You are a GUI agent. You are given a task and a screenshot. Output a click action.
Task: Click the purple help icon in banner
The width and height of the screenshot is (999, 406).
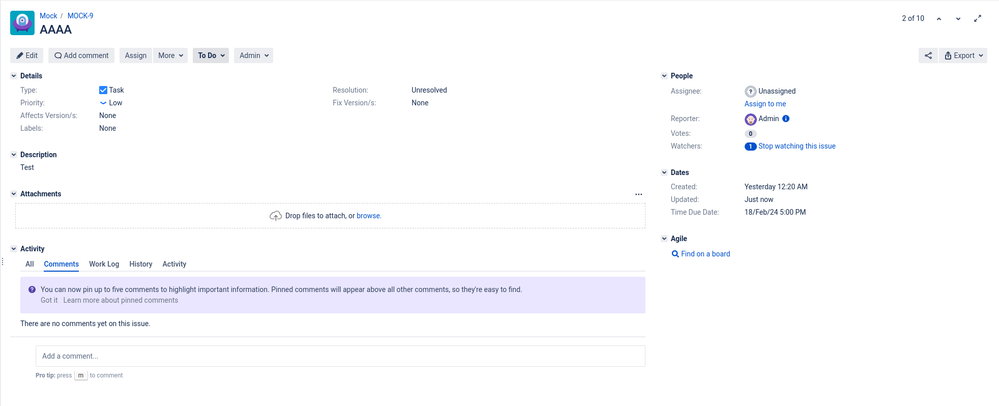tap(32, 289)
